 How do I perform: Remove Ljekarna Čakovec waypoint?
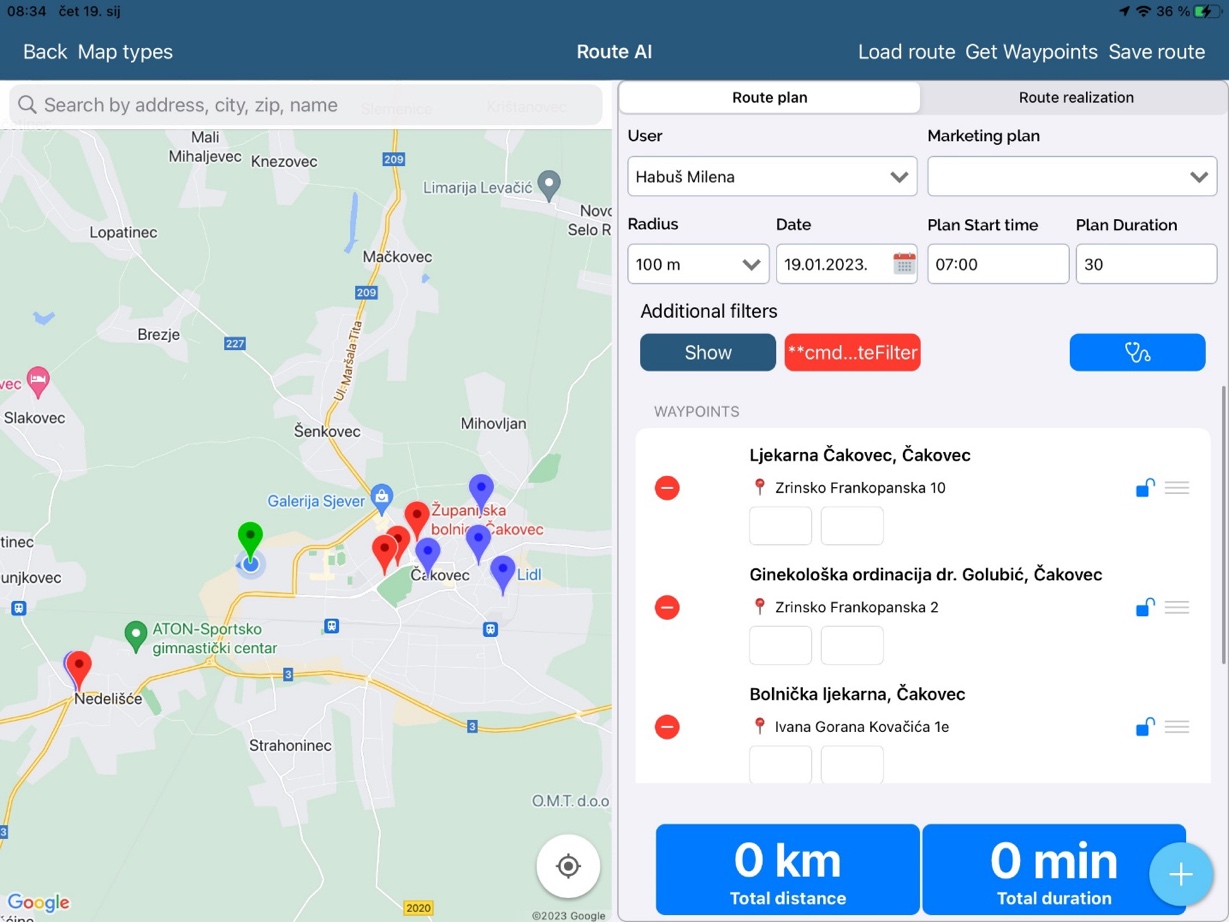(667, 488)
